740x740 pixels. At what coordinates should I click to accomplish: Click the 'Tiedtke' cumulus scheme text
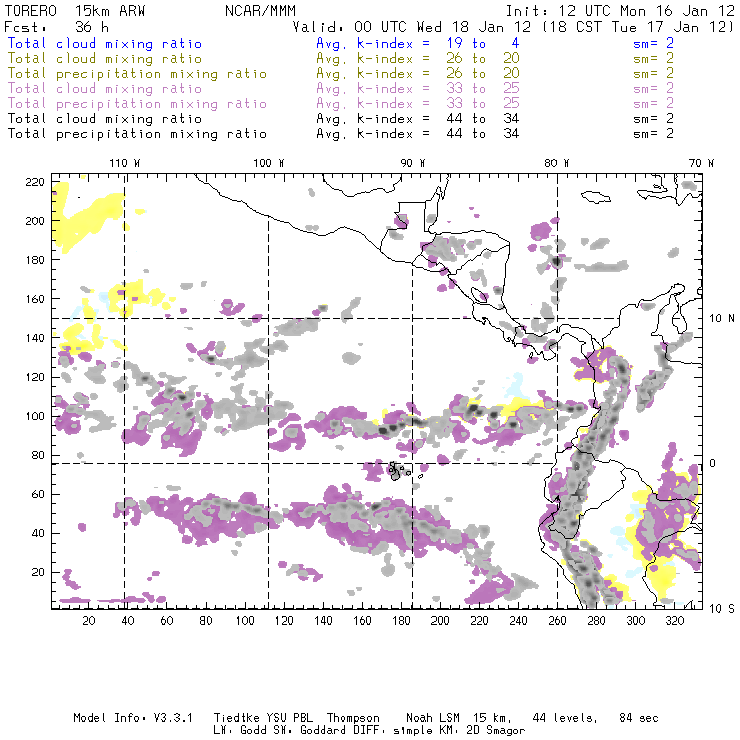[237, 718]
